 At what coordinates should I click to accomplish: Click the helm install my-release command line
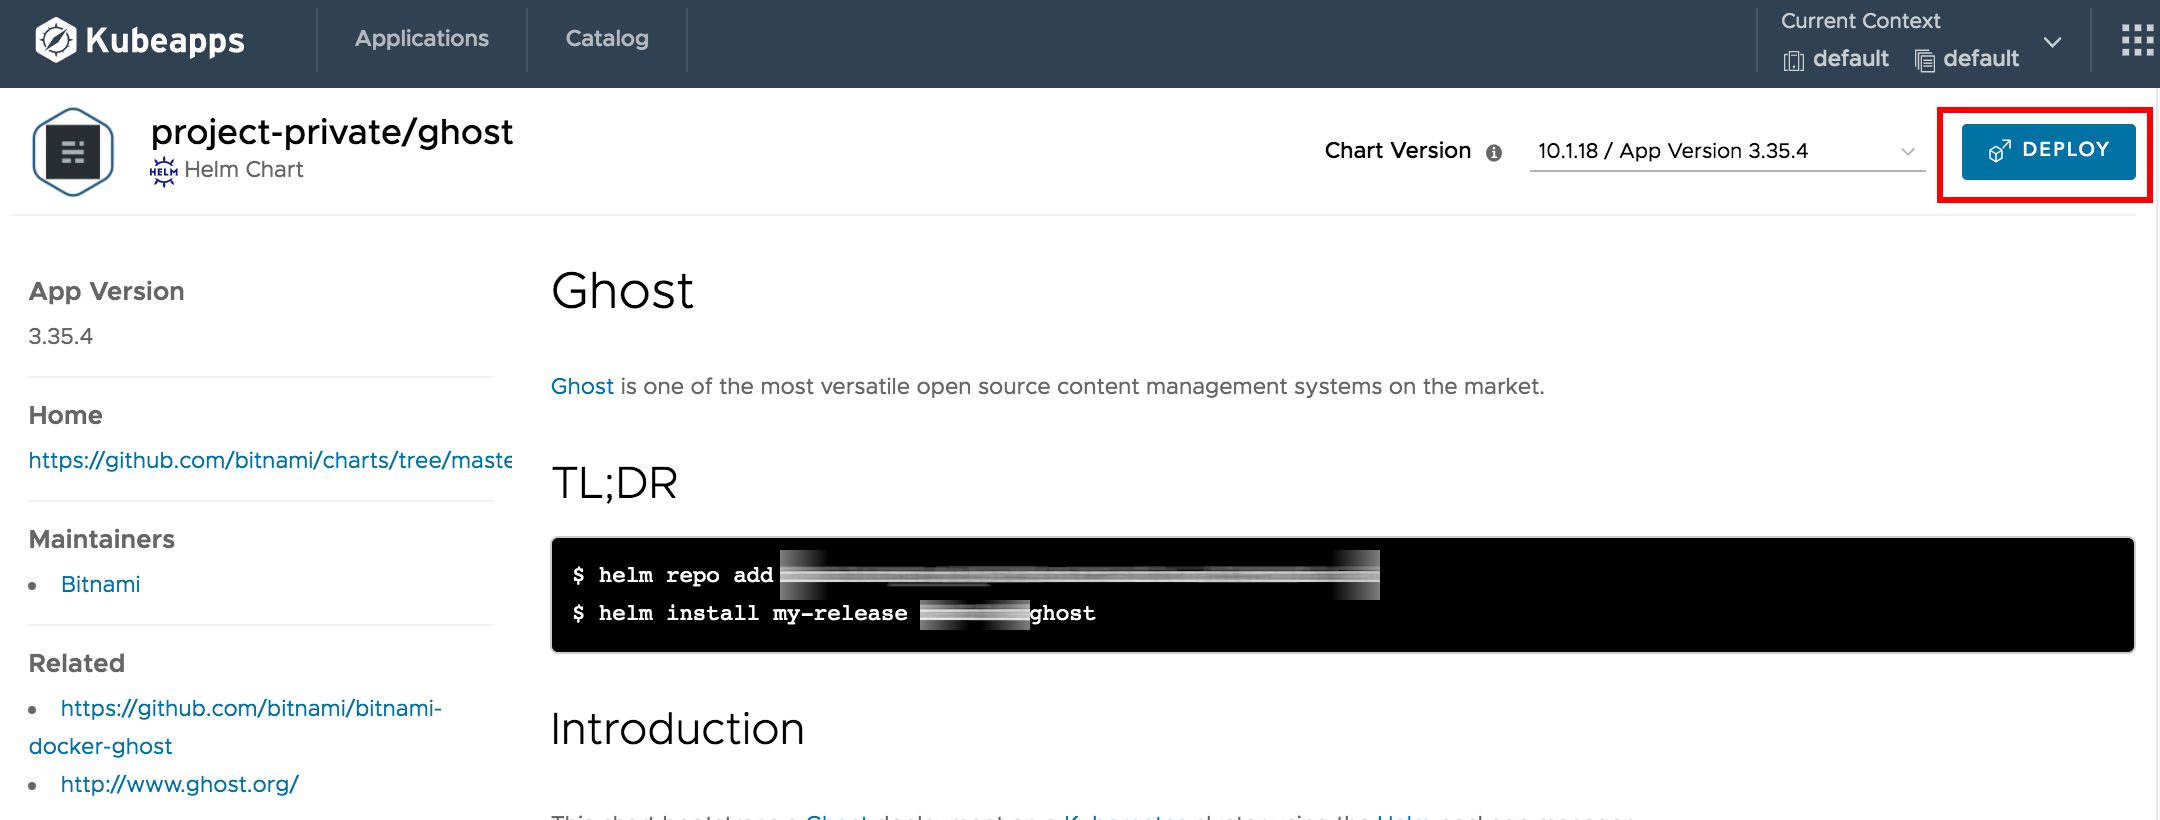(834, 613)
